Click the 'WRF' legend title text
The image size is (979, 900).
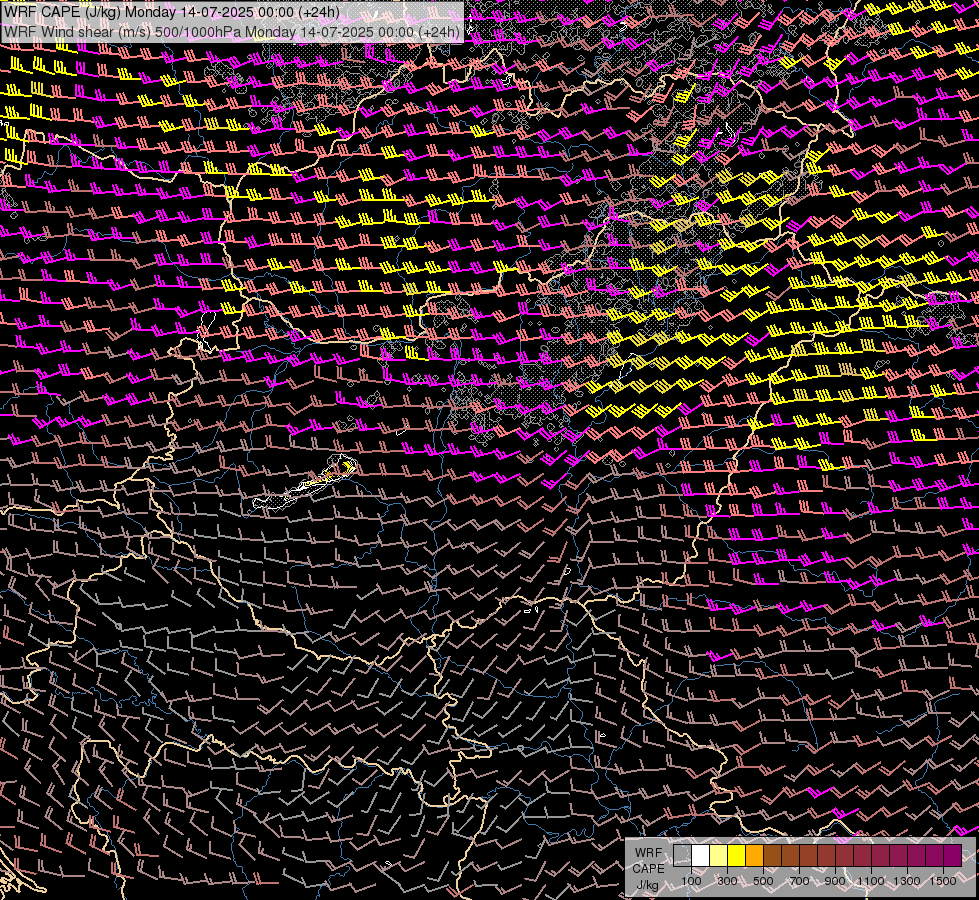pyautogui.click(x=649, y=853)
